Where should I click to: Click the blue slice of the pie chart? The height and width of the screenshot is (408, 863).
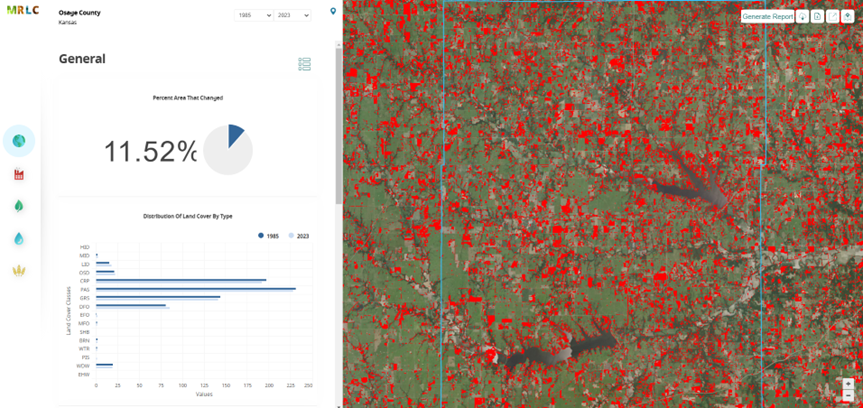pos(235,135)
